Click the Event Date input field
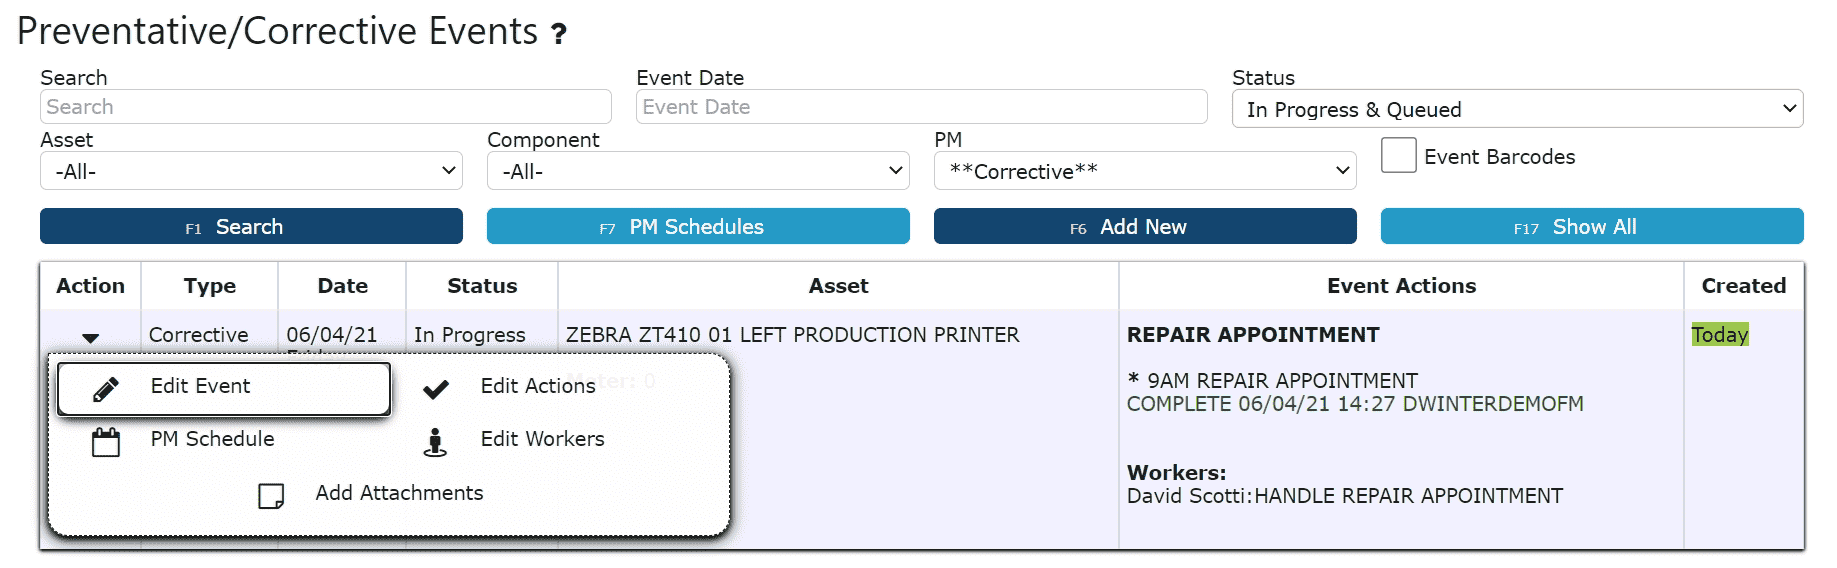 point(921,107)
